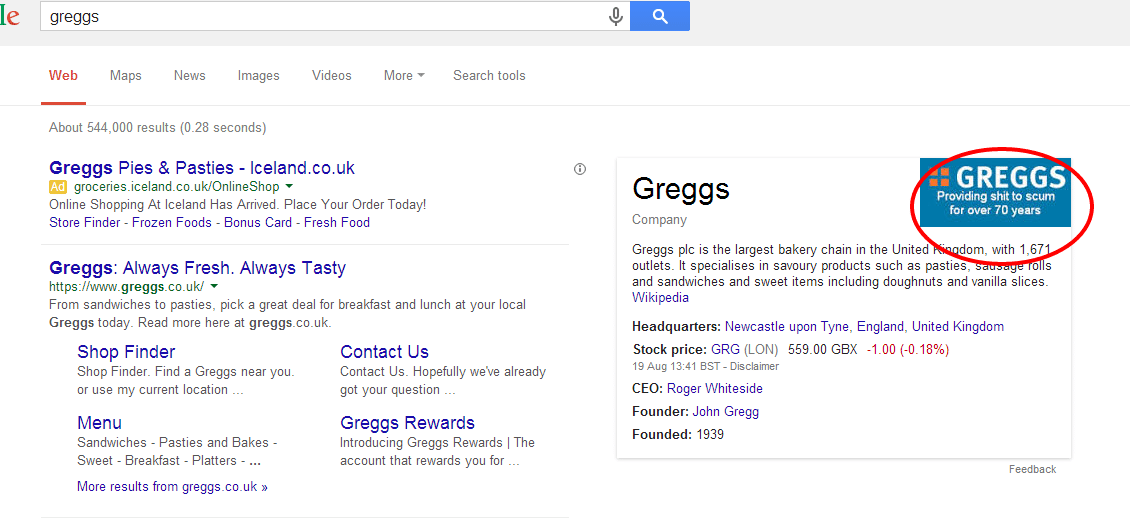This screenshot has width=1130, height=521.
Task: Open Greggs: Always Fresh. Always Tasty result
Action: [x=197, y=268]
